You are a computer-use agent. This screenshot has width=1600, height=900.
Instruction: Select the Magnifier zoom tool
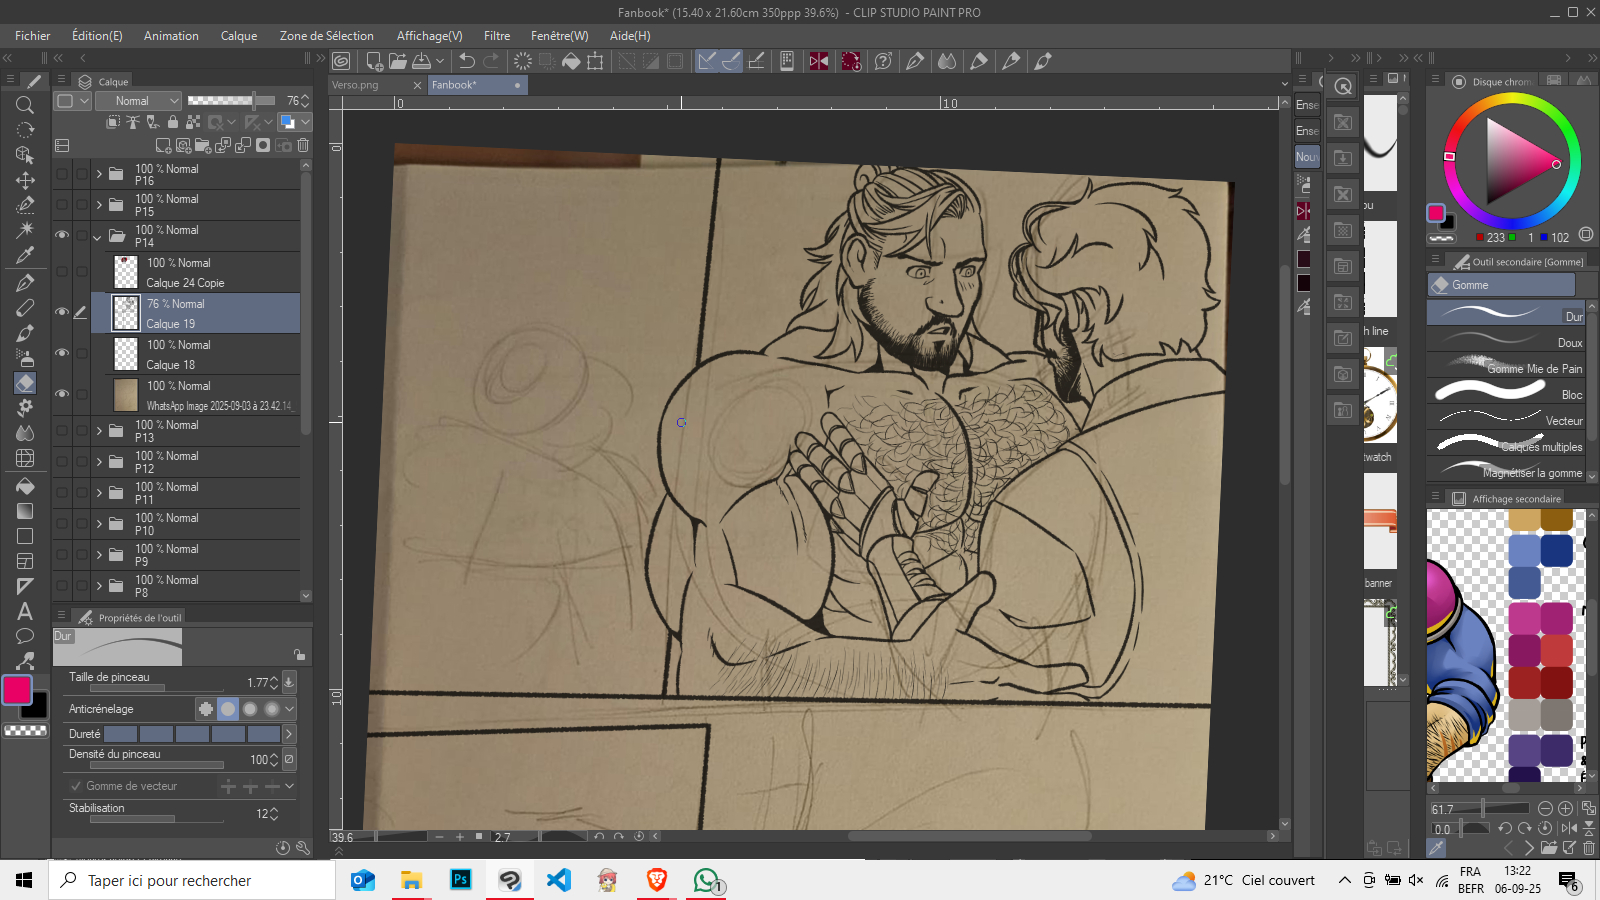coord(25,105)
